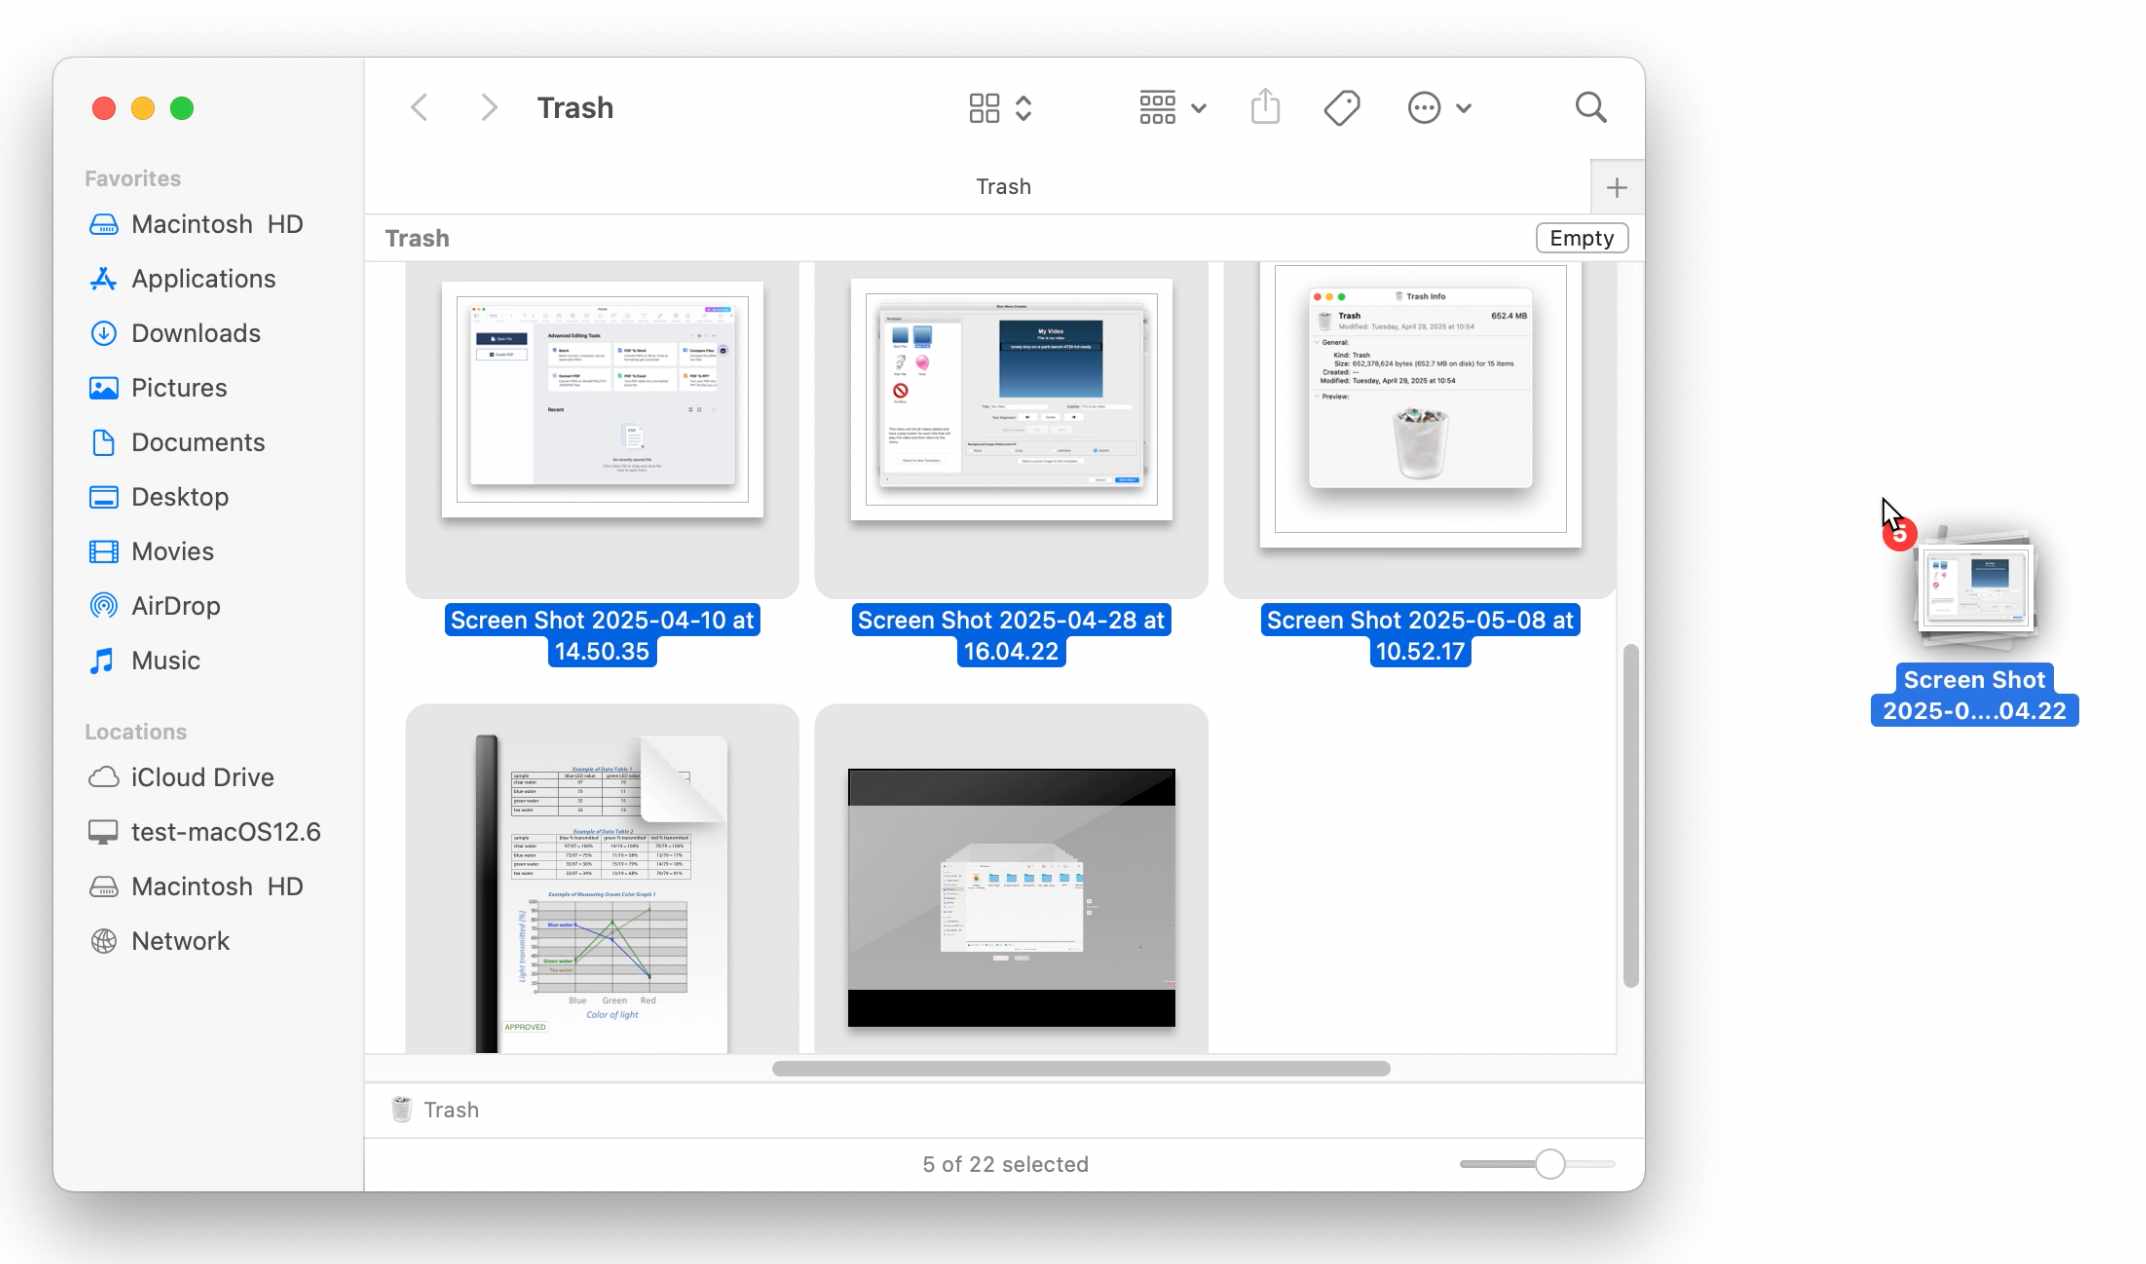The image size is (2146, 1264).
Task: Click the back navigation arrow
Action: [419, 107]
